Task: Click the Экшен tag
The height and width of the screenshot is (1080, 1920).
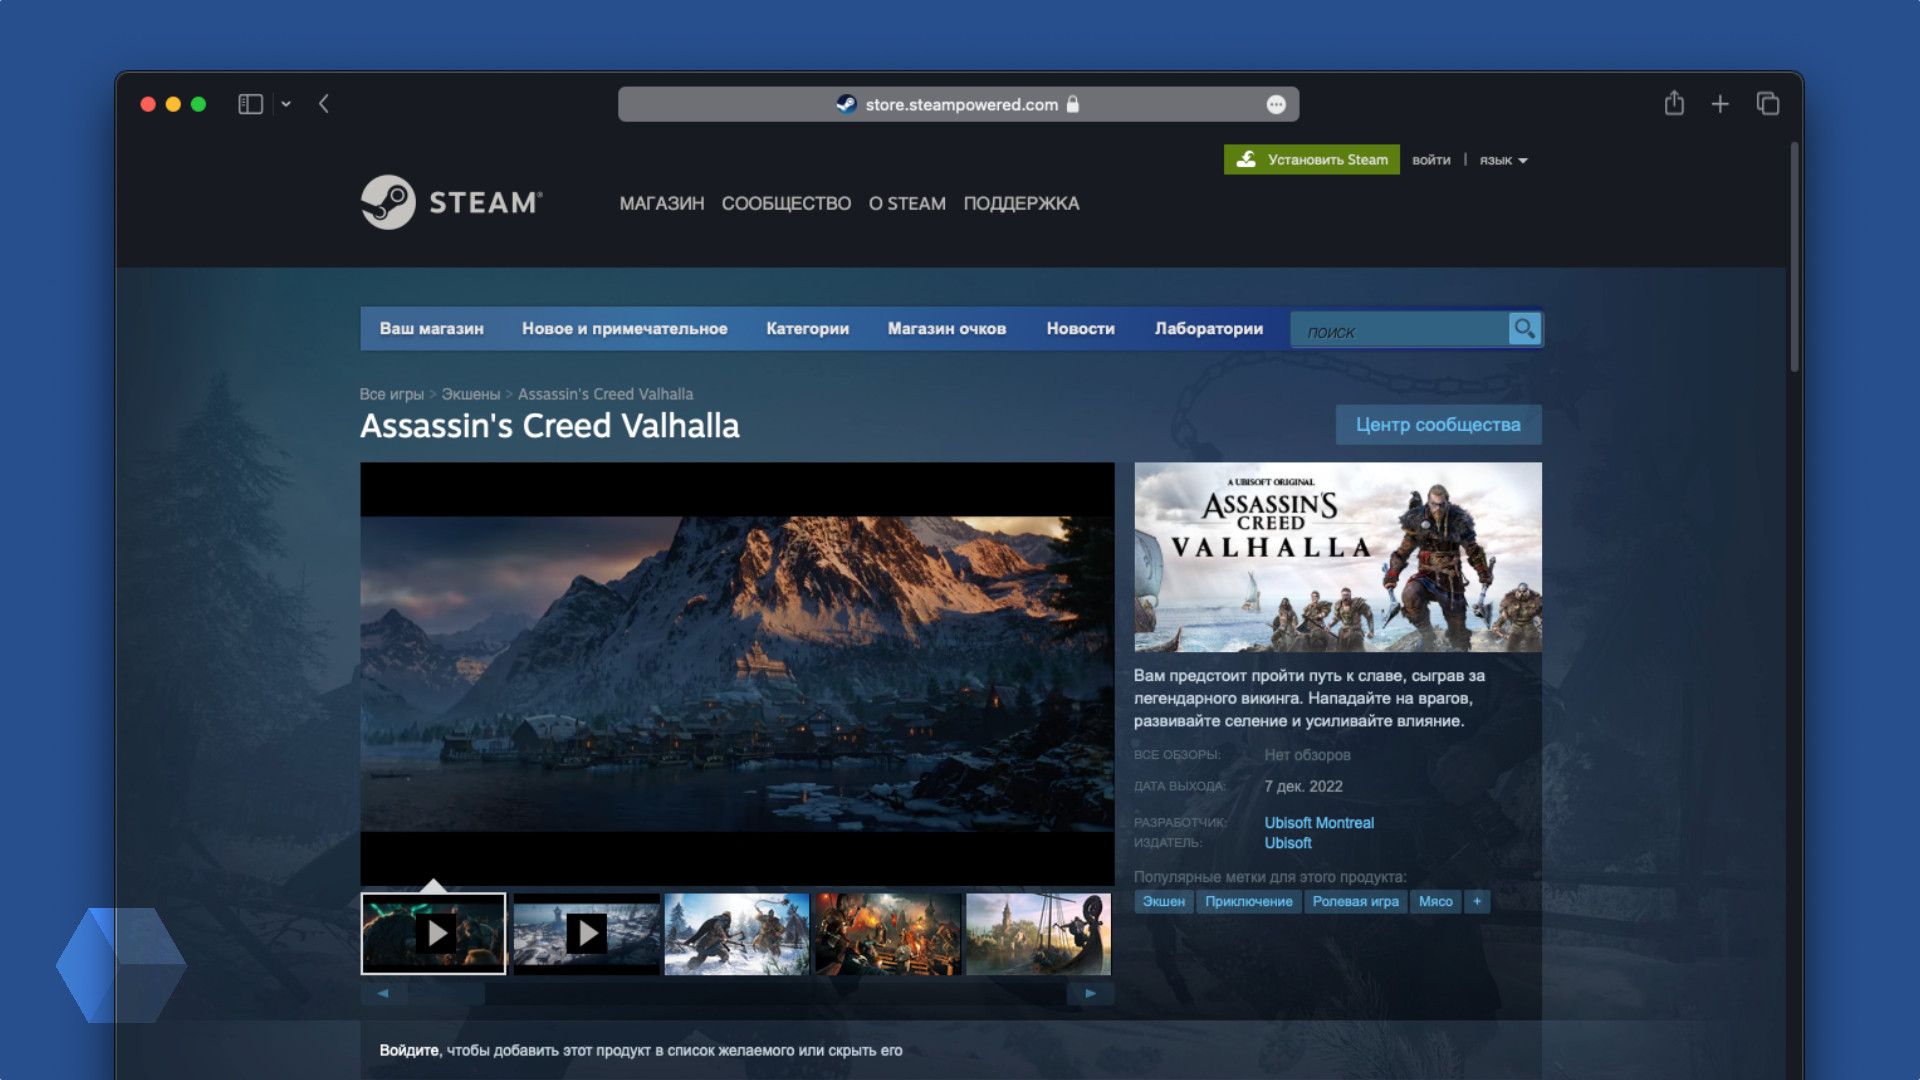Action: pos(1164,902)
